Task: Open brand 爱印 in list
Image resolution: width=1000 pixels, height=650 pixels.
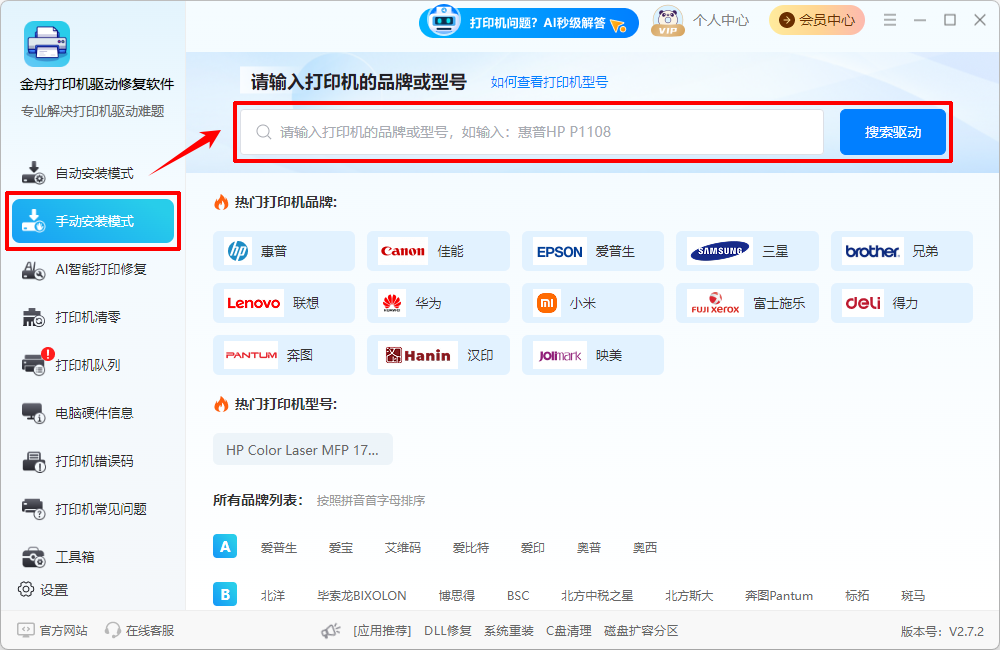Action: (x=533, y=547)
